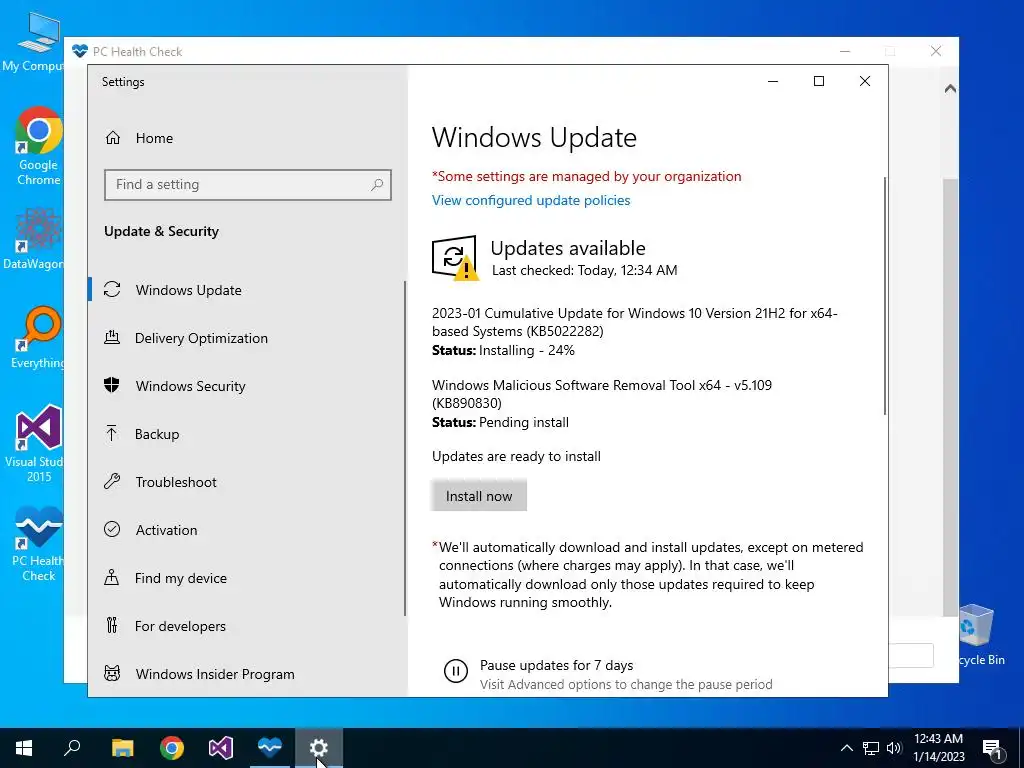Click Last checked: Today, 12:34 AM text
This screenshot has width=1024, height=768.
point(584,270)
